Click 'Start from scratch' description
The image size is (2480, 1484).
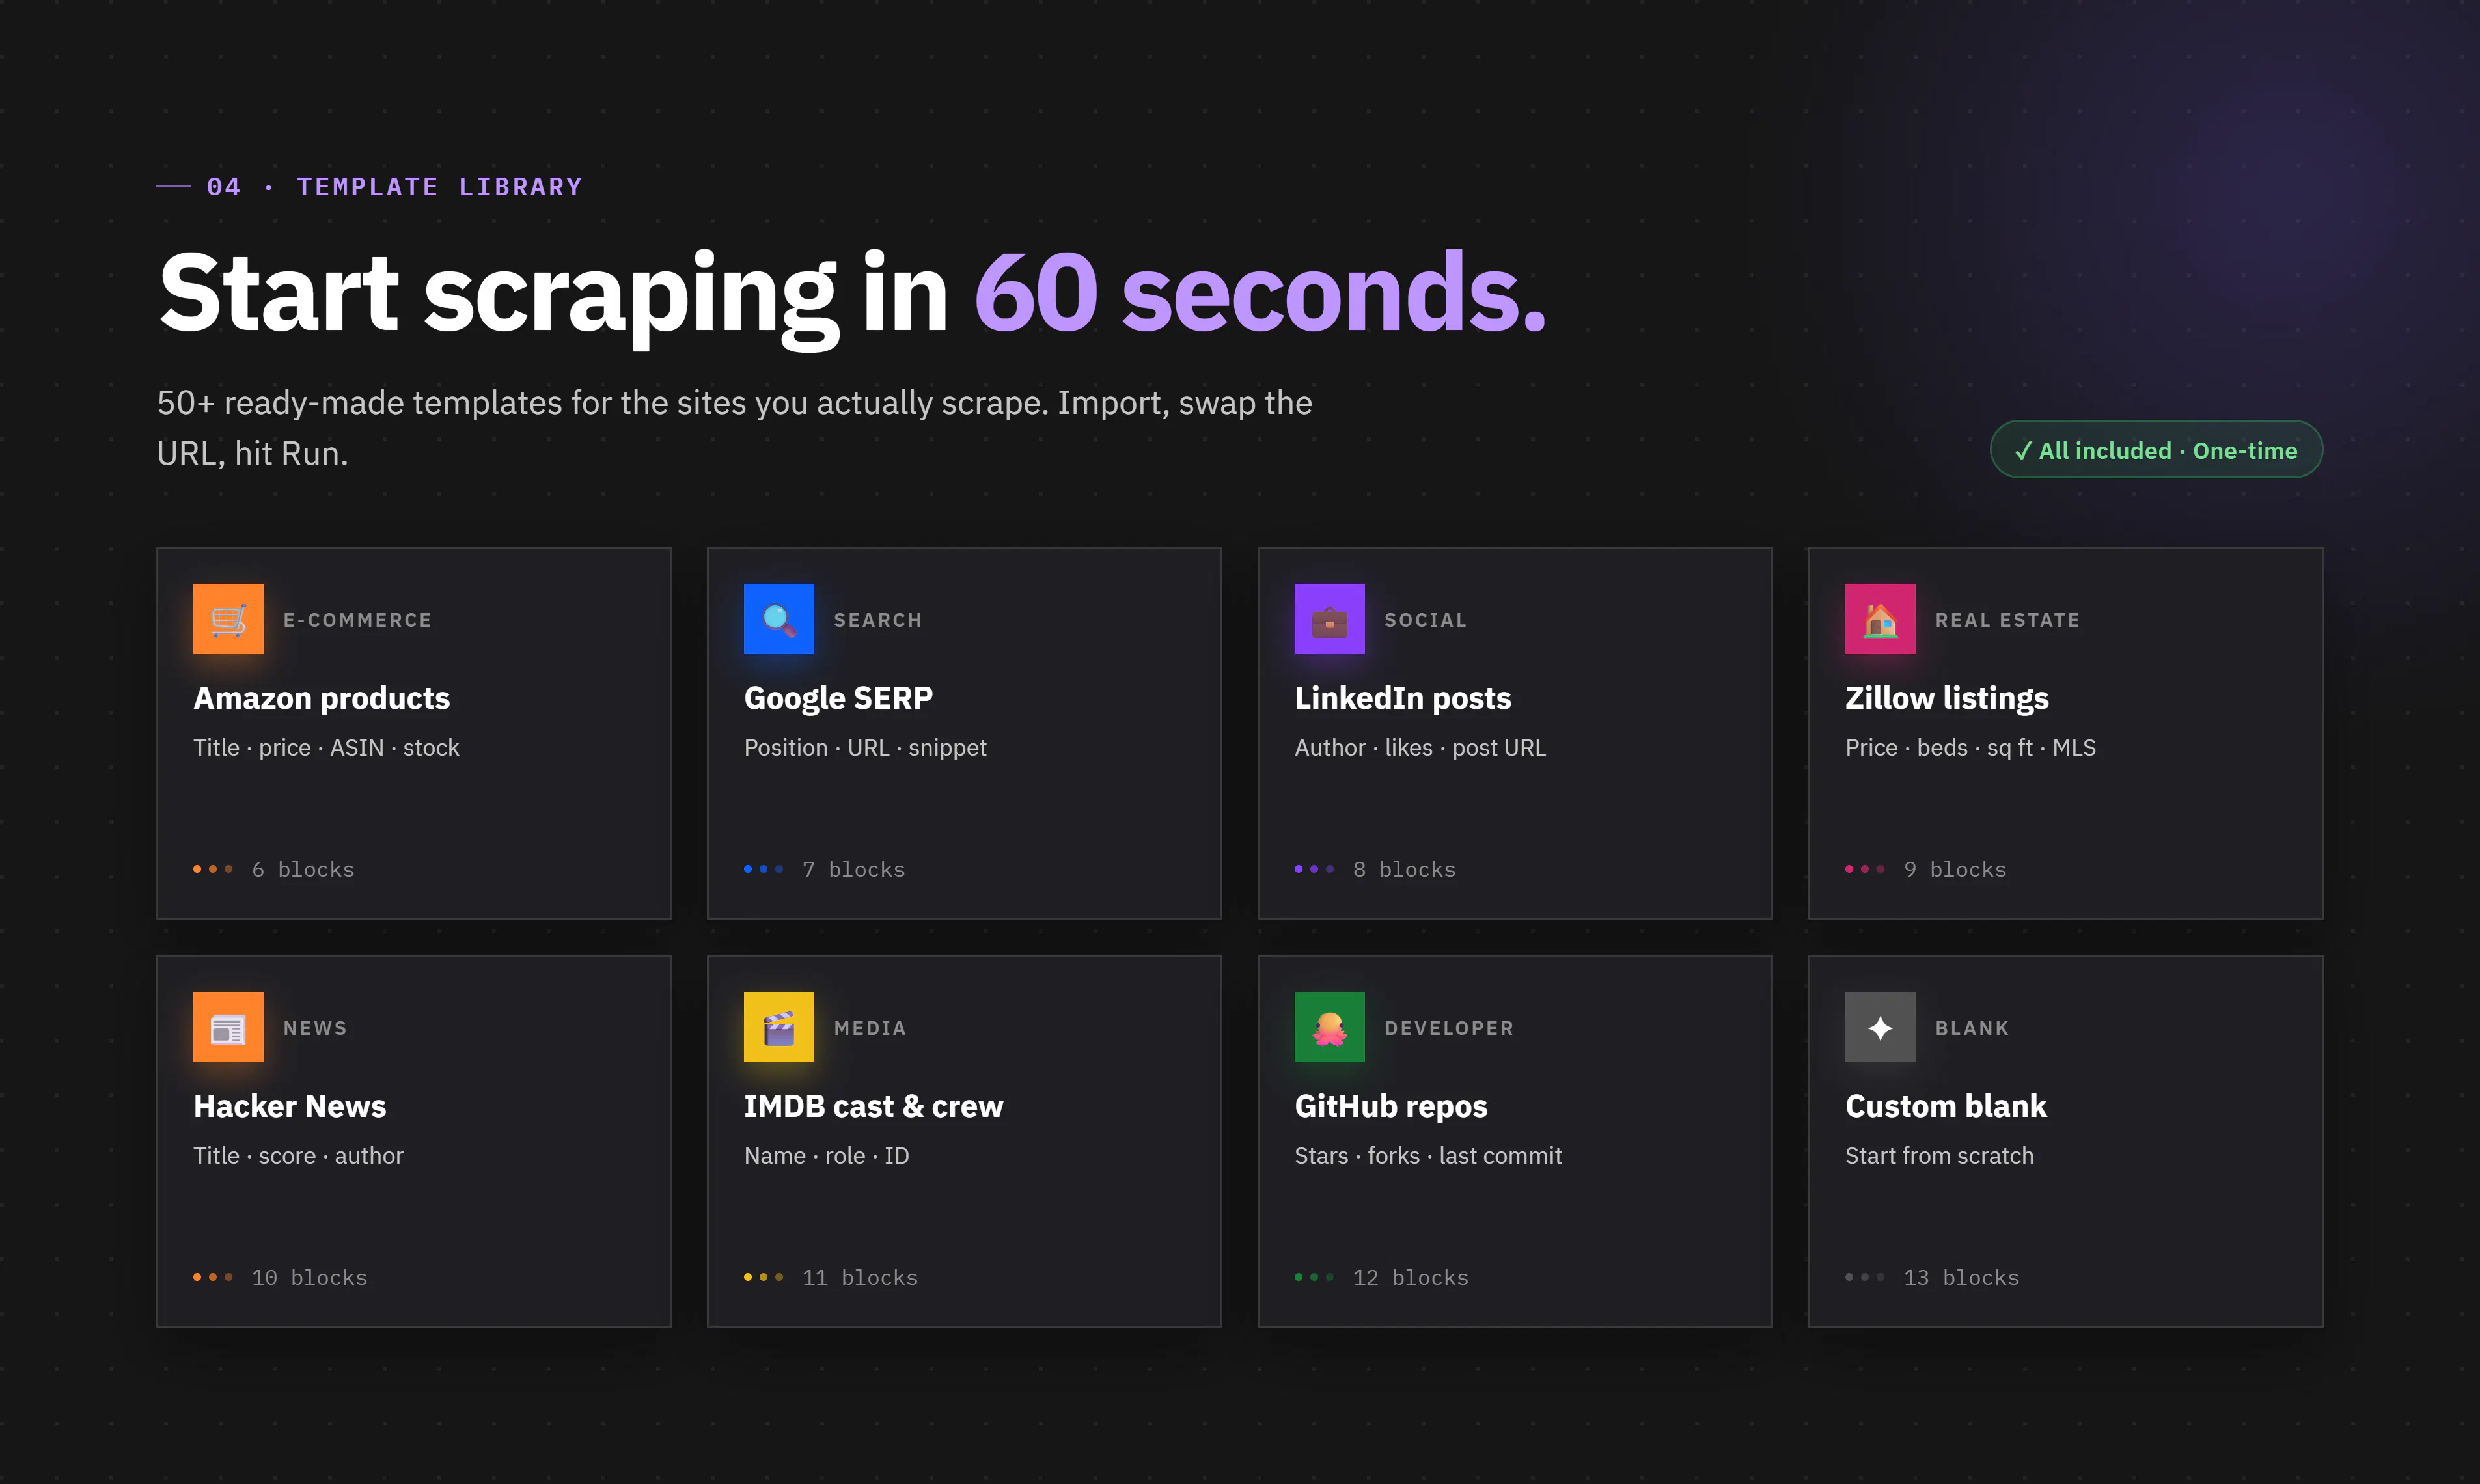tap(1939, 1156)
